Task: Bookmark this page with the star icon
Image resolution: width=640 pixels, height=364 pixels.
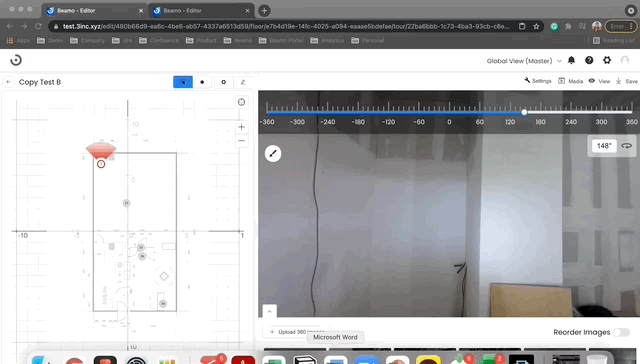Action: coord(536,27)
